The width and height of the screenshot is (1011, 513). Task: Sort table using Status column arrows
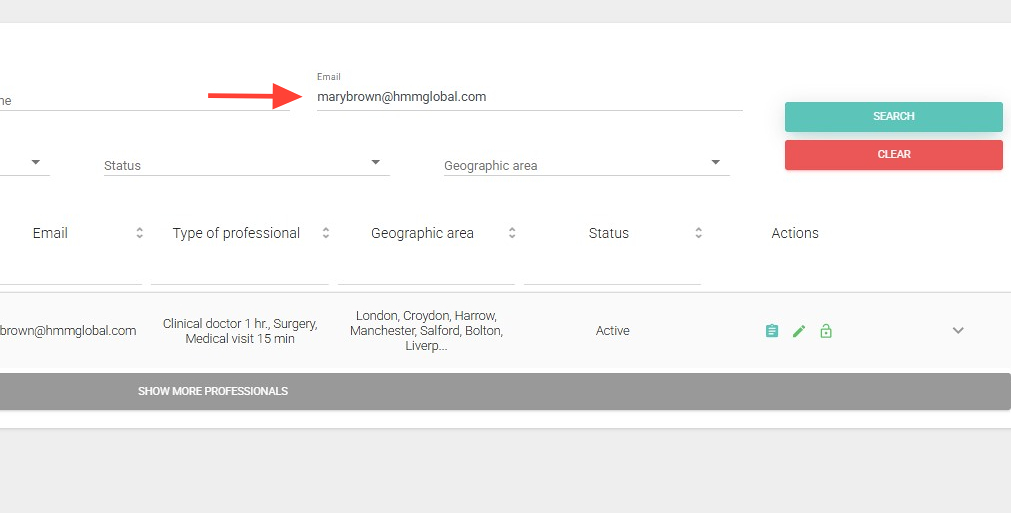(x=699, y=233)
